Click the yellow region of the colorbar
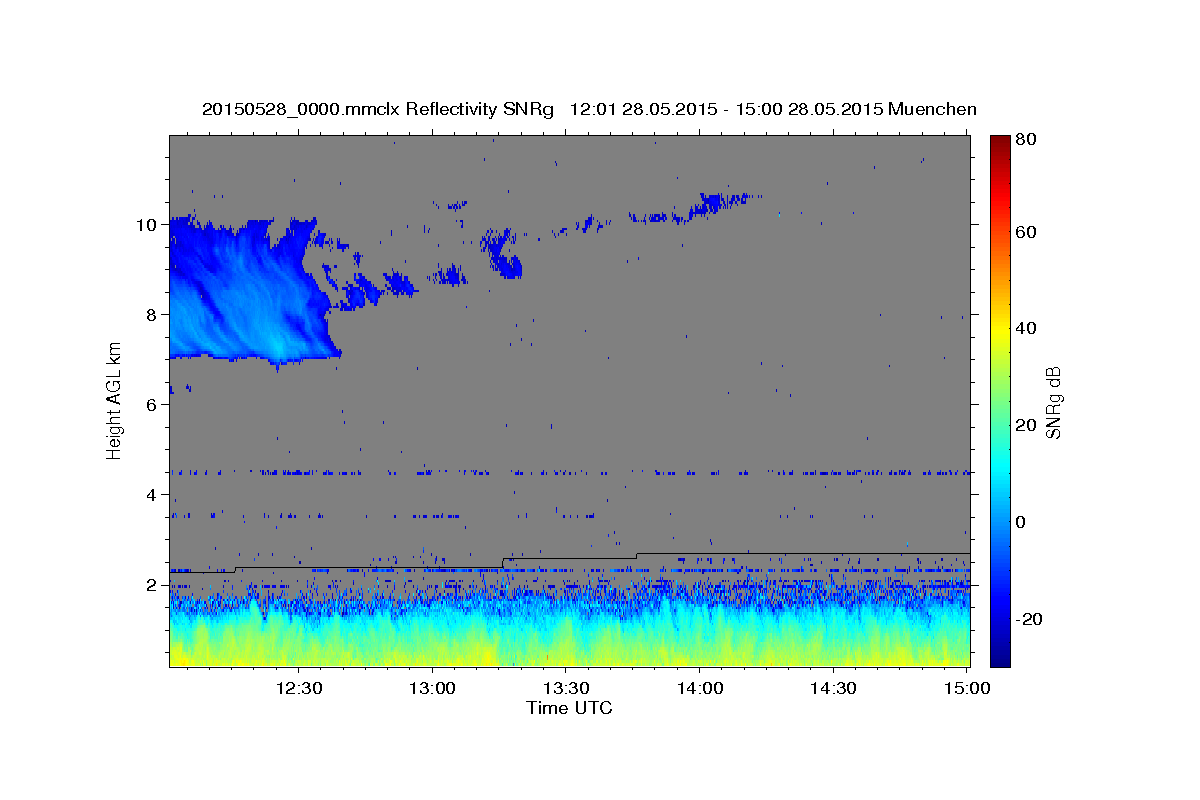The image size is (1200, 800). [1000, 330]
